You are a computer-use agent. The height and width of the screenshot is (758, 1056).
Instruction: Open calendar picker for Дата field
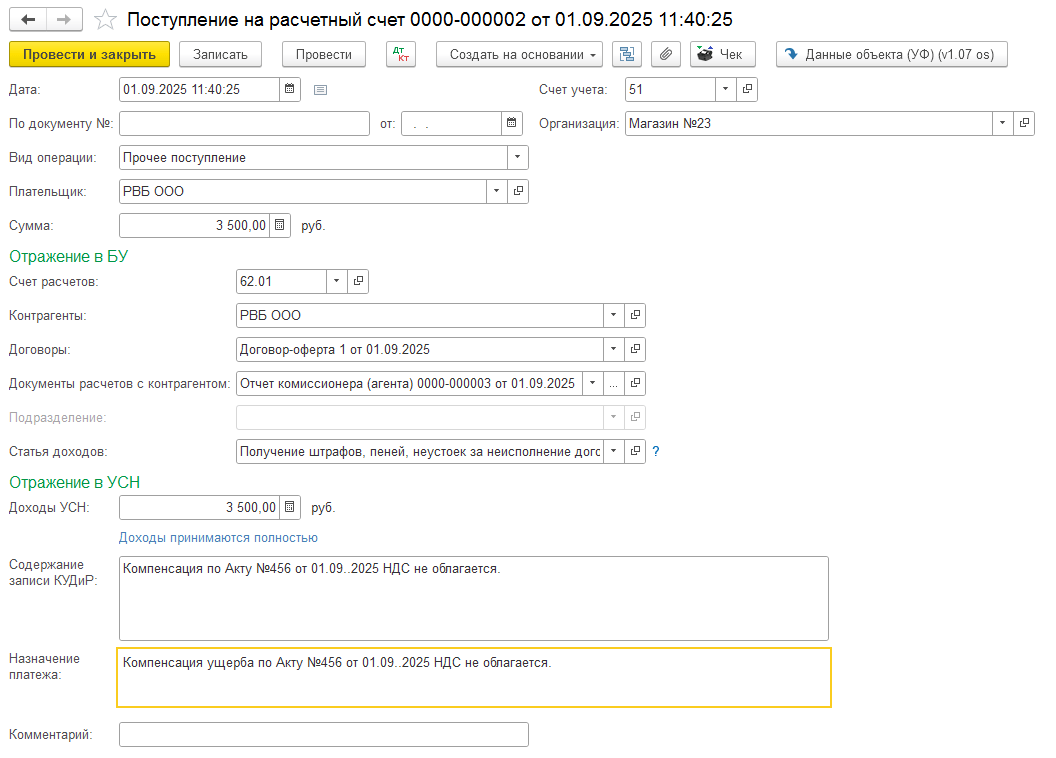[290, 89]
